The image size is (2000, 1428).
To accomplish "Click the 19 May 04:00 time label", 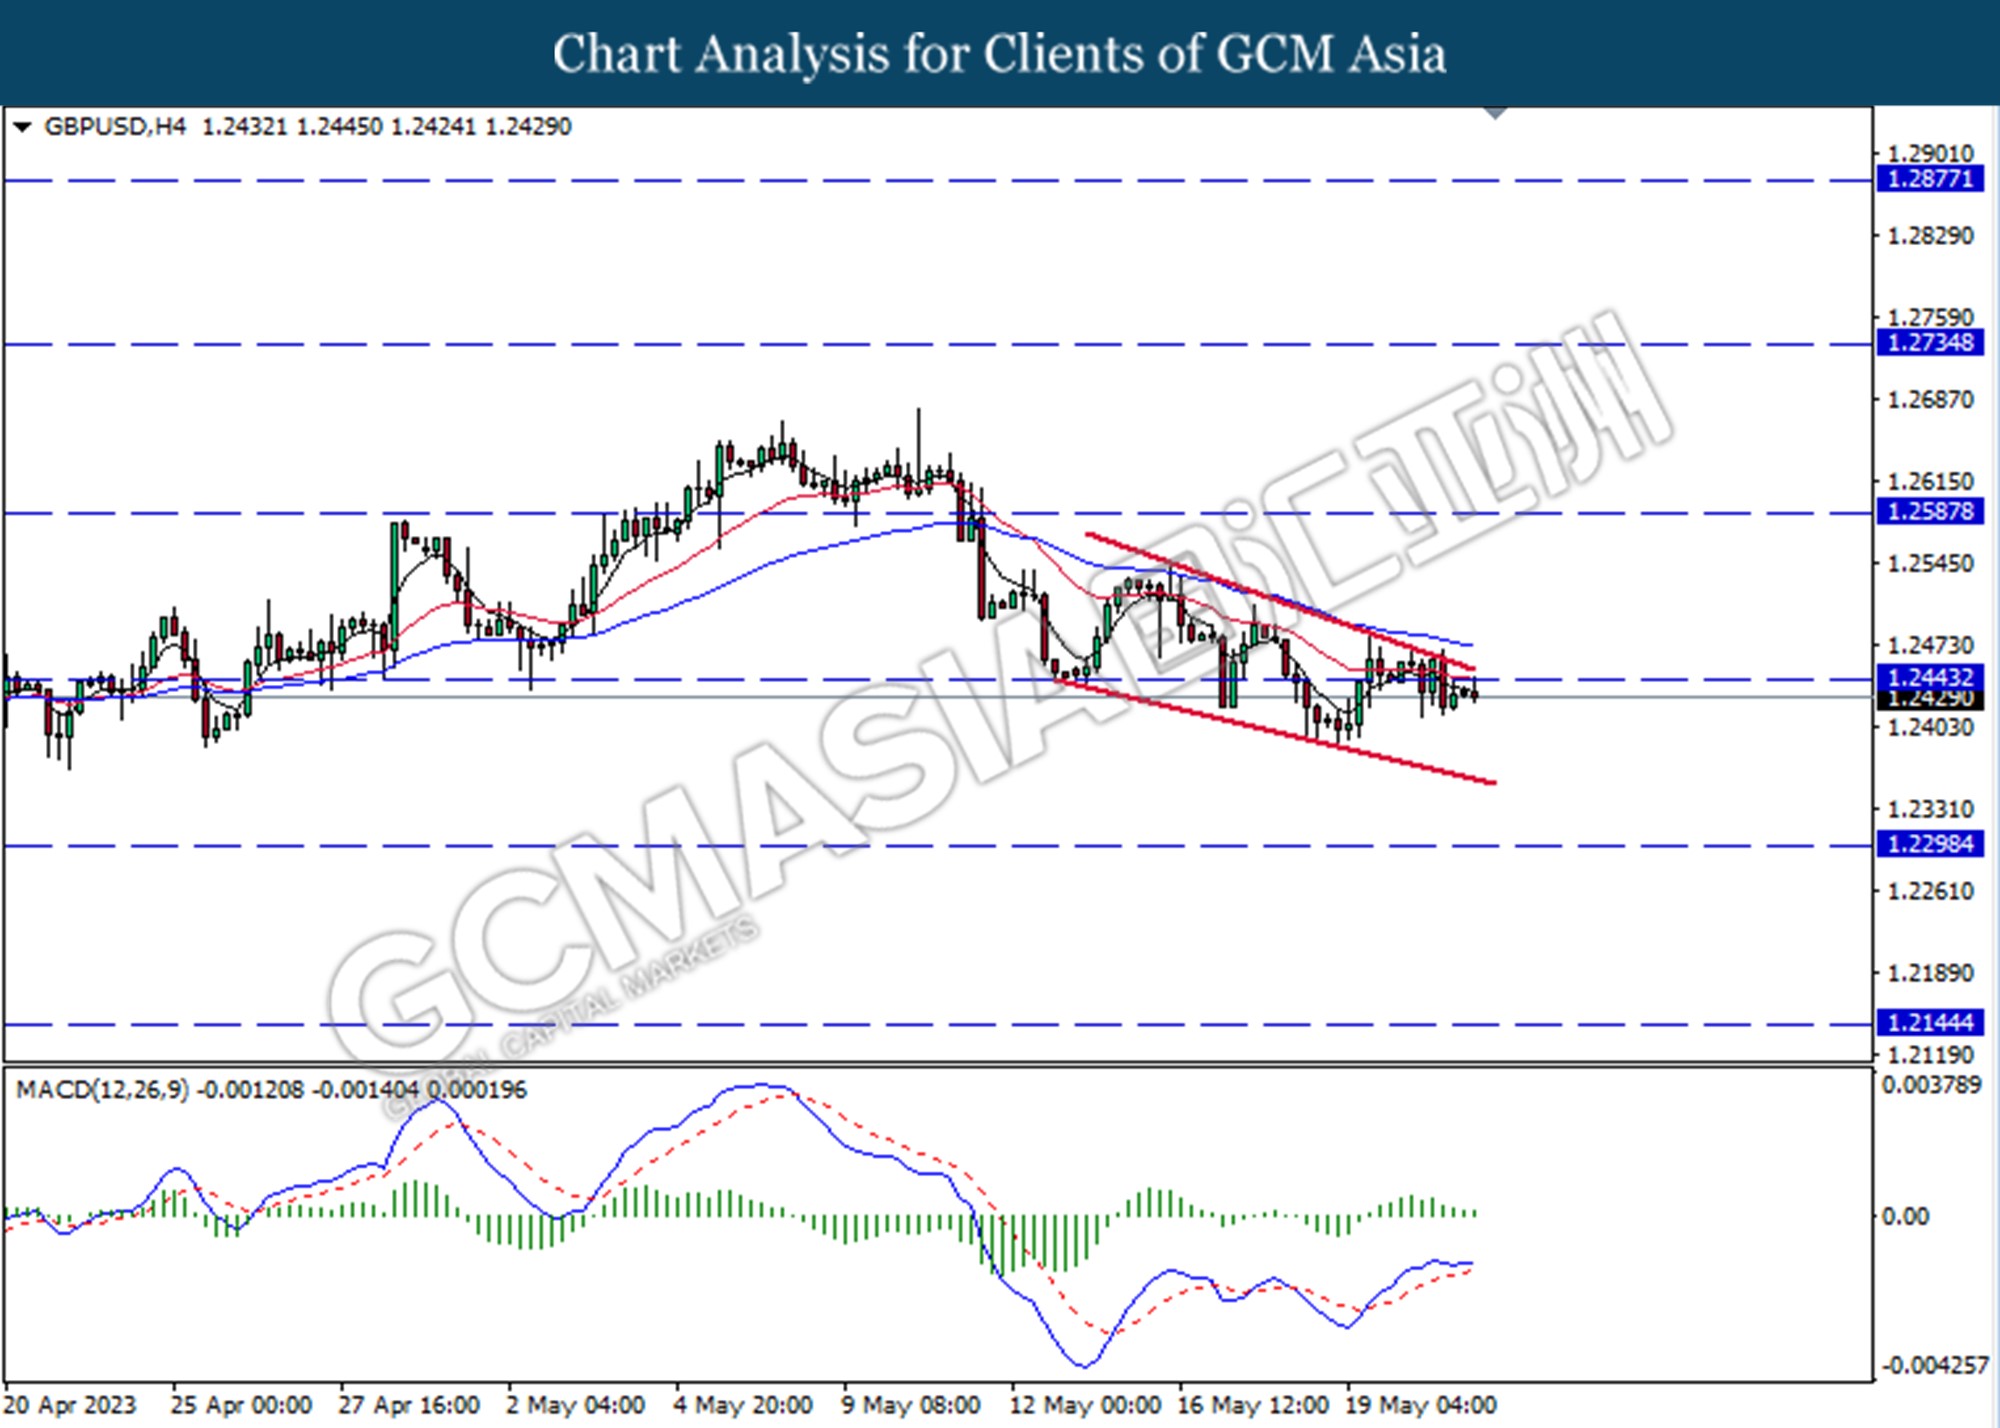I will point(1421,1406).
